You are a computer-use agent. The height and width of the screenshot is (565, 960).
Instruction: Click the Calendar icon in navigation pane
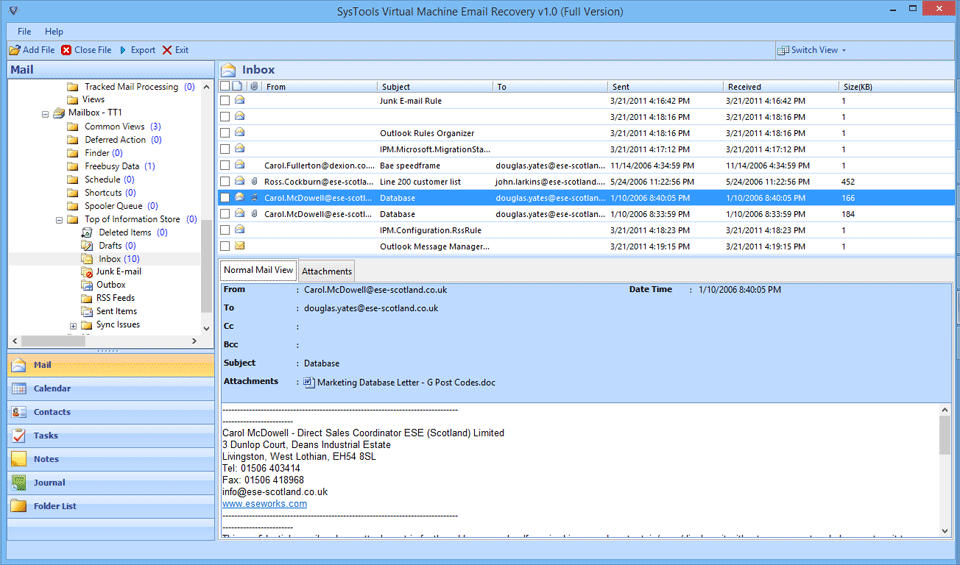19,389
